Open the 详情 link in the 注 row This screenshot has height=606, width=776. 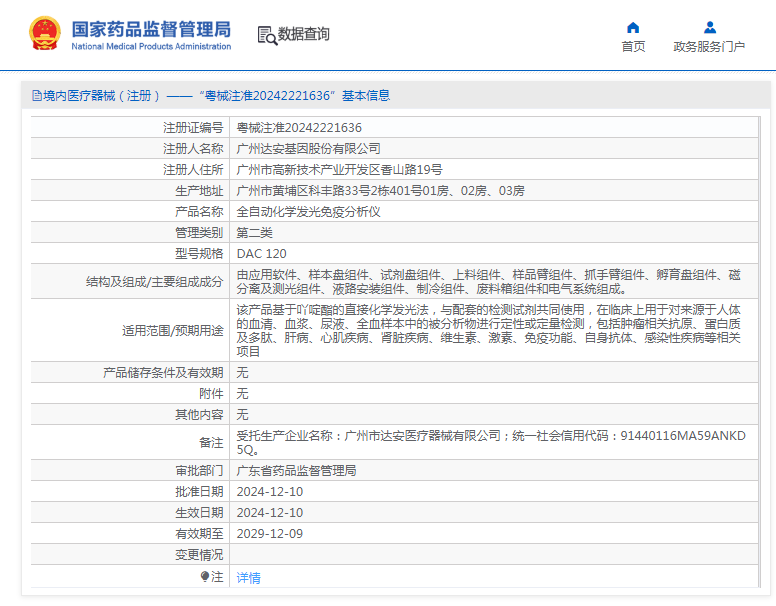248,578
